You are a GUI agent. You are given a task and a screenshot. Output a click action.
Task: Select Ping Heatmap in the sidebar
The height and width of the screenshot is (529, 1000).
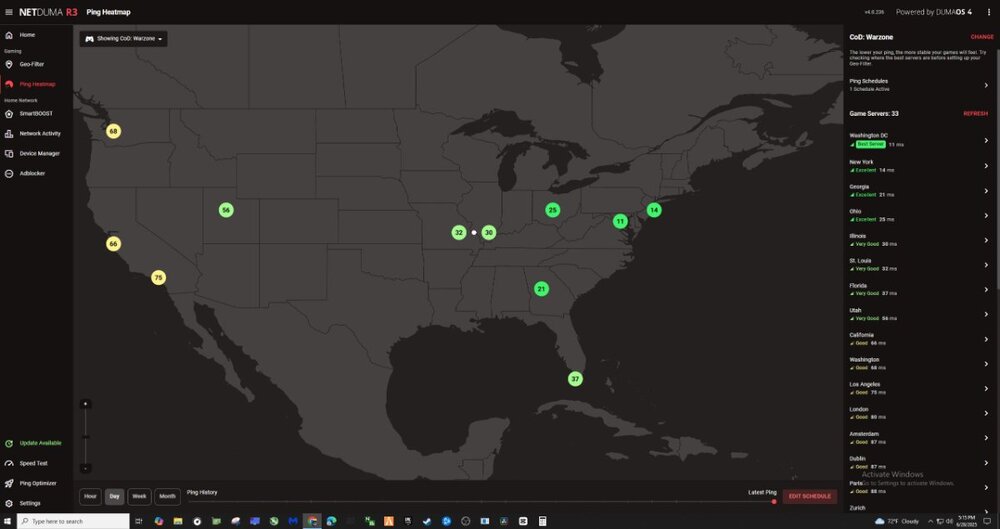click(x=36, y=84)
